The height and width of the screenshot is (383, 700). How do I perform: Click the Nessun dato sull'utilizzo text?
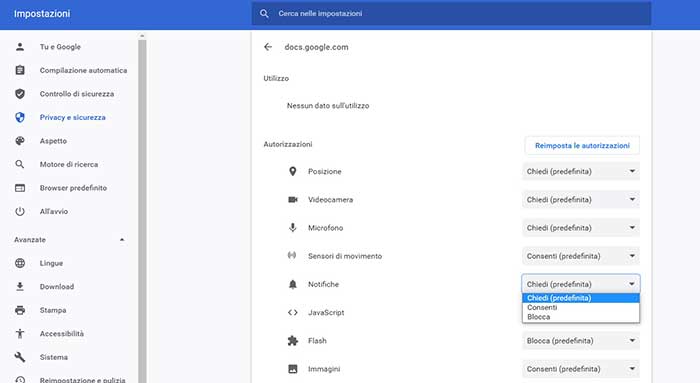(328, 106)
